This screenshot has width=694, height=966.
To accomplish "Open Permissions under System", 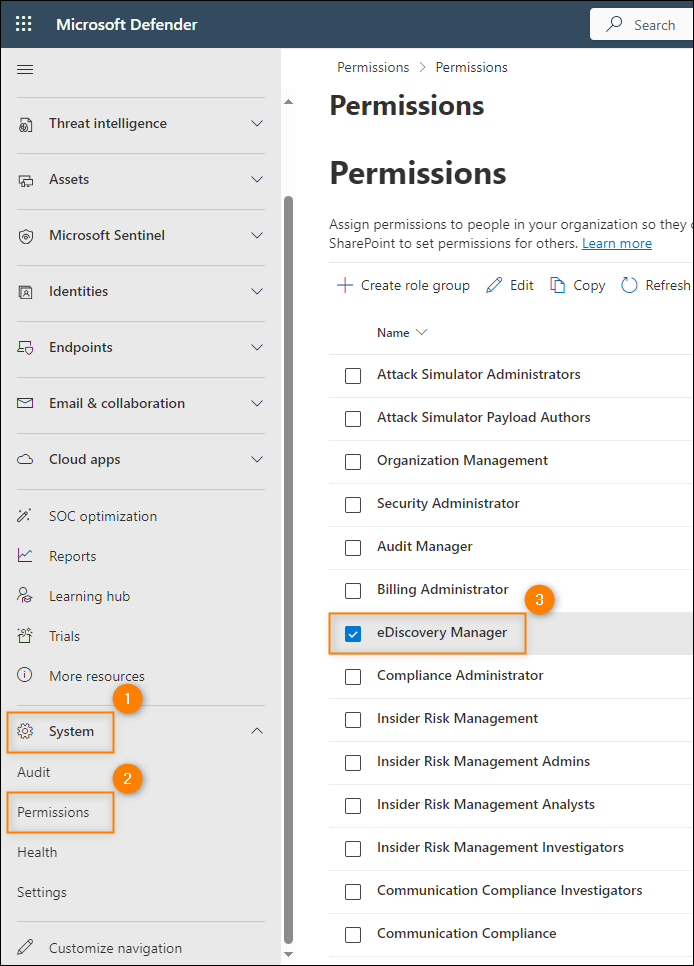I will [53, 812].
